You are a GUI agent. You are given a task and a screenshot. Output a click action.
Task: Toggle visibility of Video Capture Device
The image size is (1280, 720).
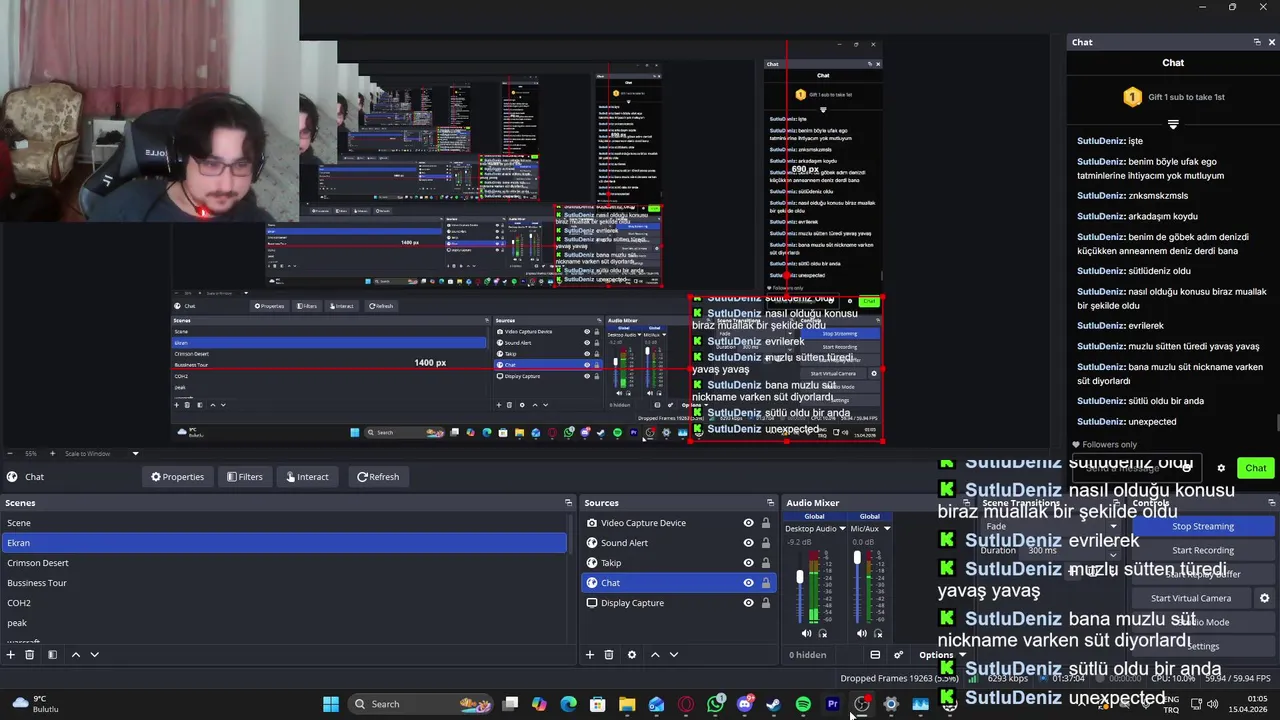point(748,523)
